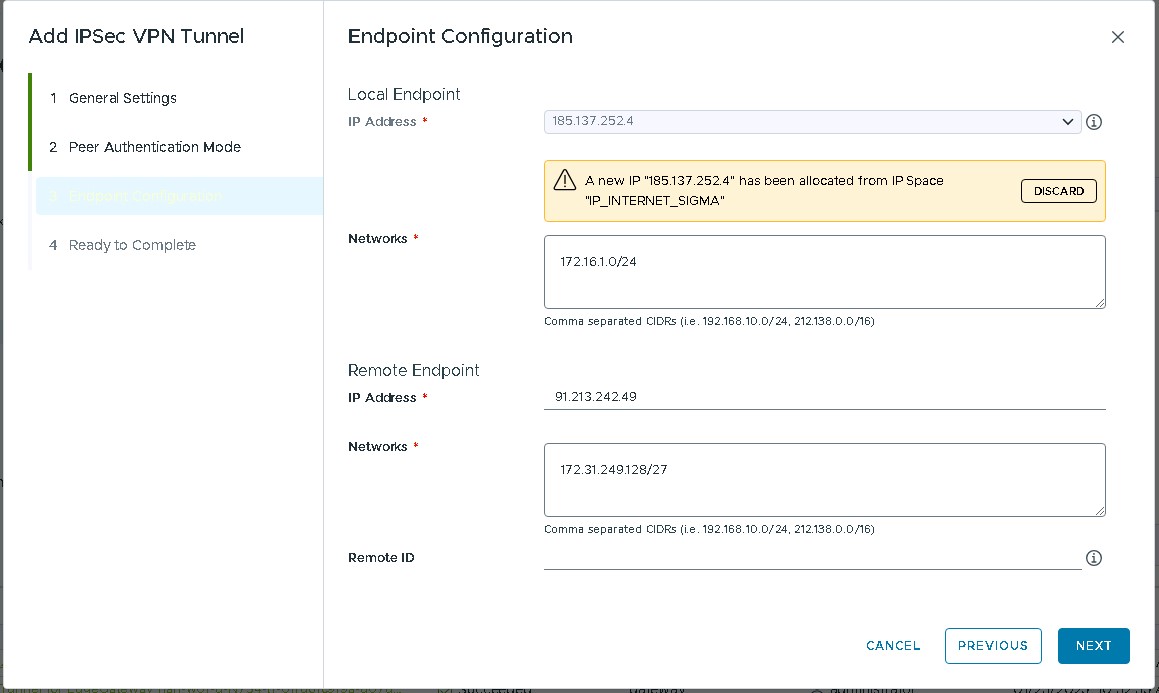Viewport: 1159px width, 693px height.
Task: Expand the local IP Address dropdown chevron
Action: coord(1068,122)
